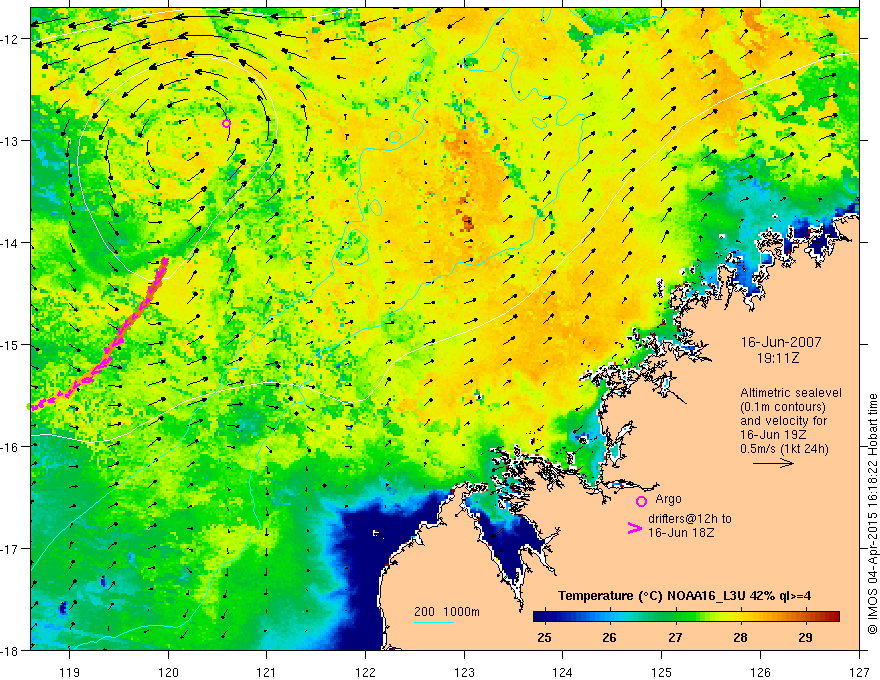
Task: Click the latitude axis label -18
Action: pyautogui.click(x=11, y=650)
